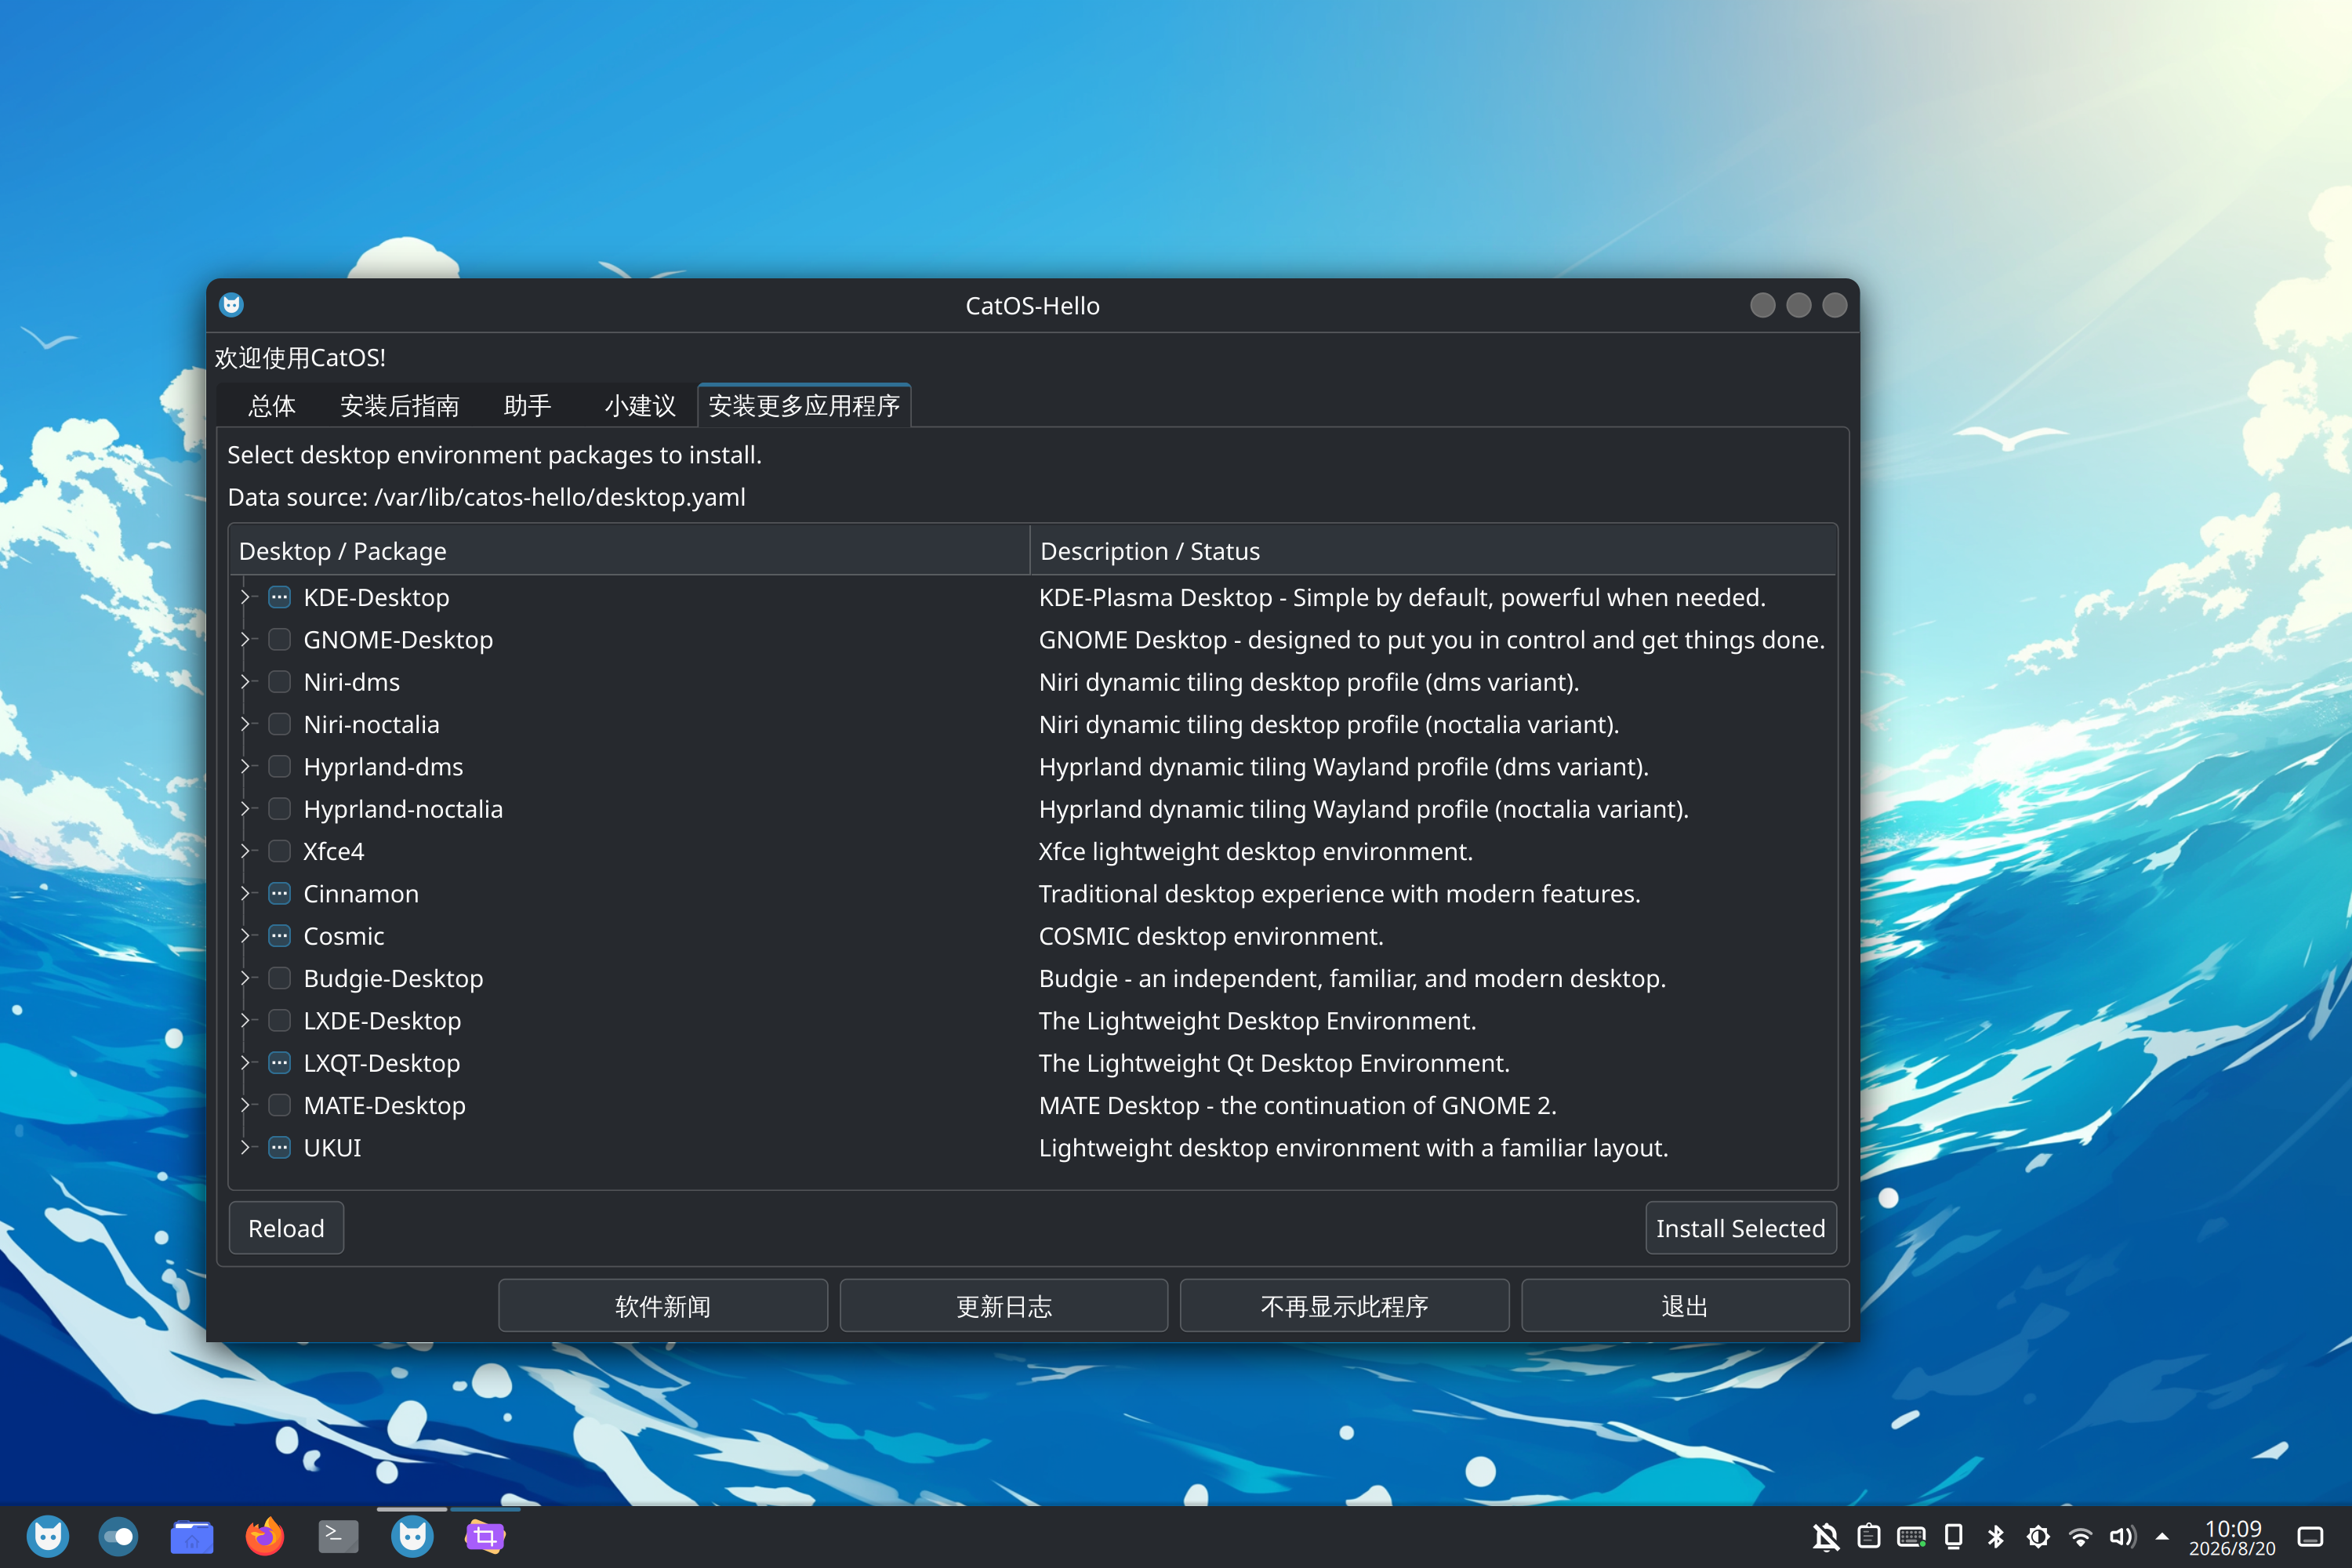Open the file manager from taskbar
The image size is (2352, 1568).
pyautogui.click(x=192, y=1536)
